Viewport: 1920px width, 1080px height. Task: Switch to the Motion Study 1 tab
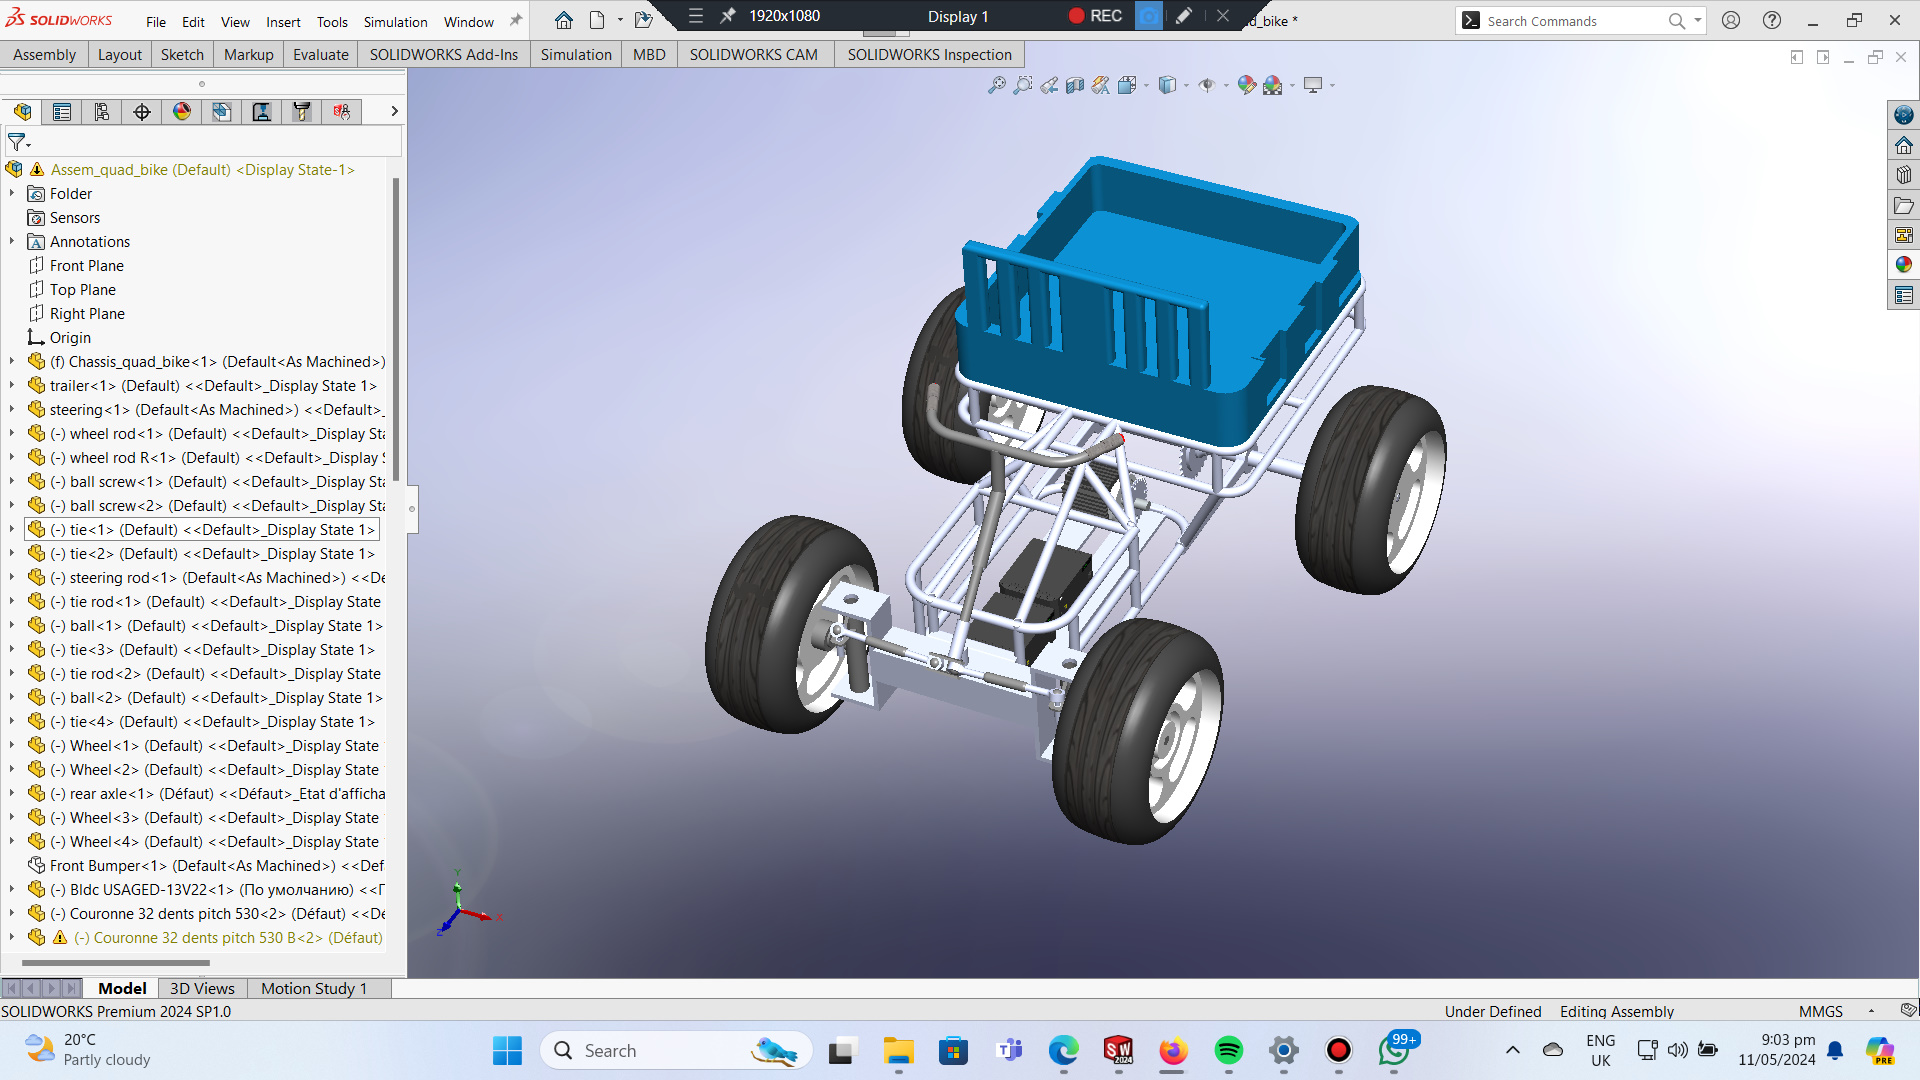pos(314,988)
